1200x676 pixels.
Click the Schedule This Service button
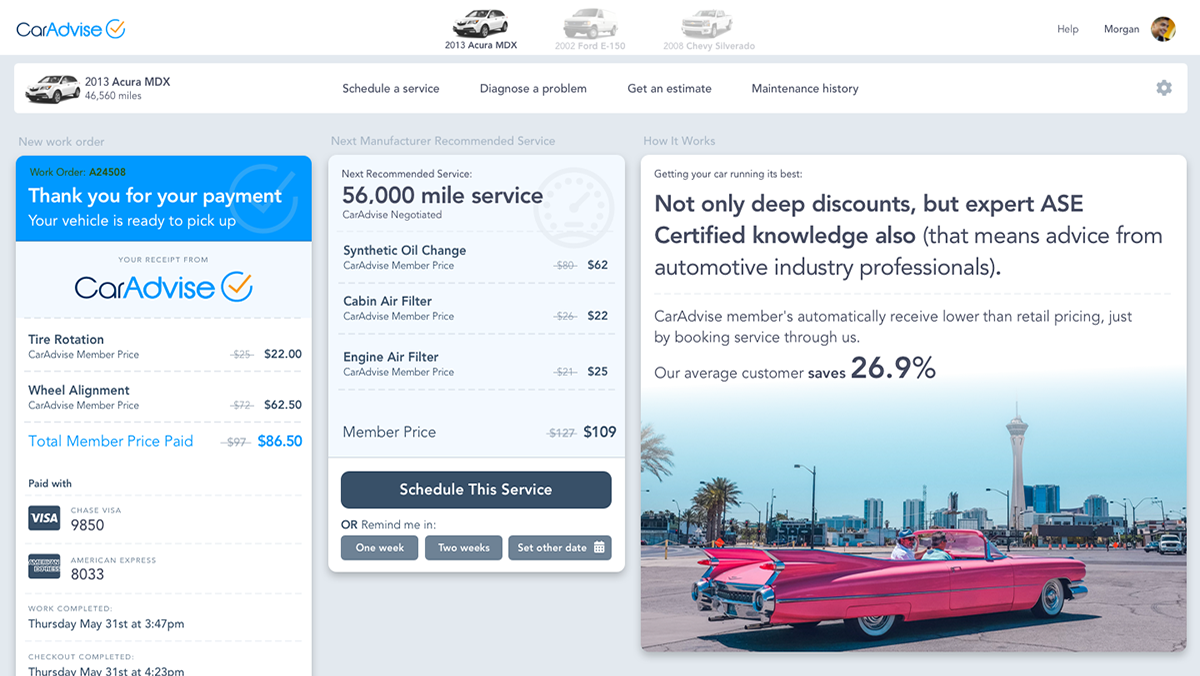pyautogui.click(x=476, y=490)
